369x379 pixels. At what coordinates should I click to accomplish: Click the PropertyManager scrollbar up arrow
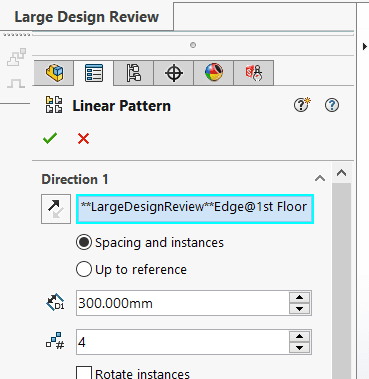click(x=342, y=173)
